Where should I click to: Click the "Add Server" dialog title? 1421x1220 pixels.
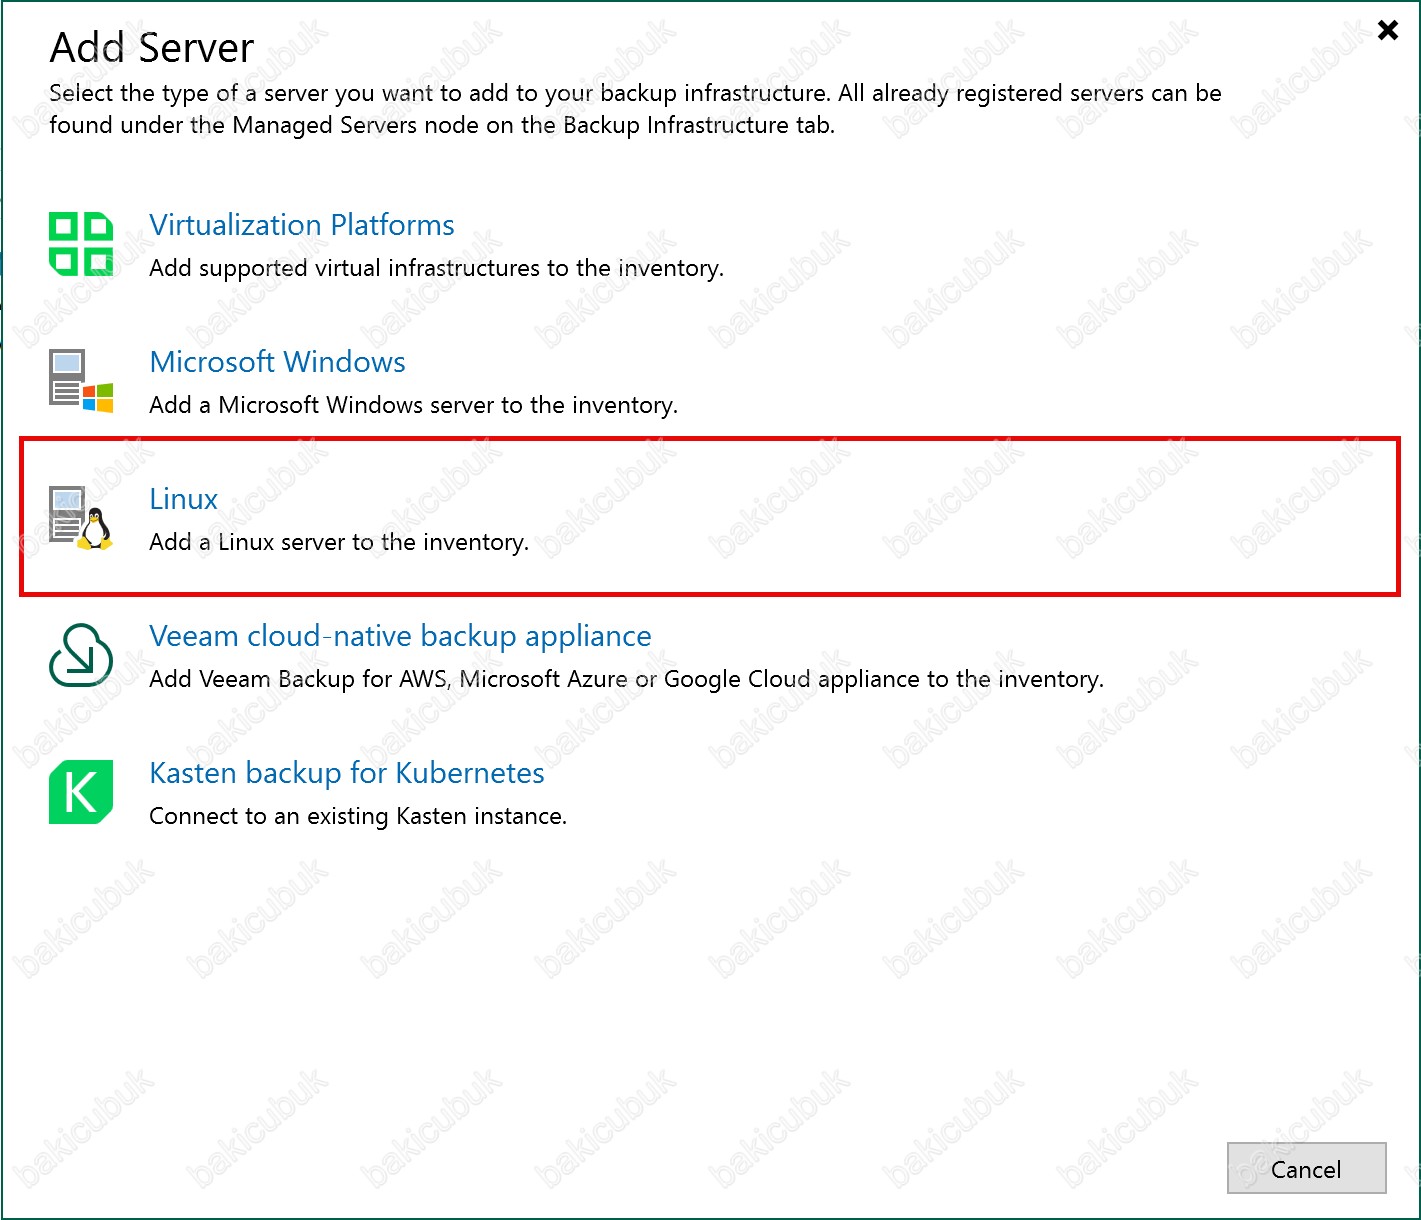click(152, 48)
